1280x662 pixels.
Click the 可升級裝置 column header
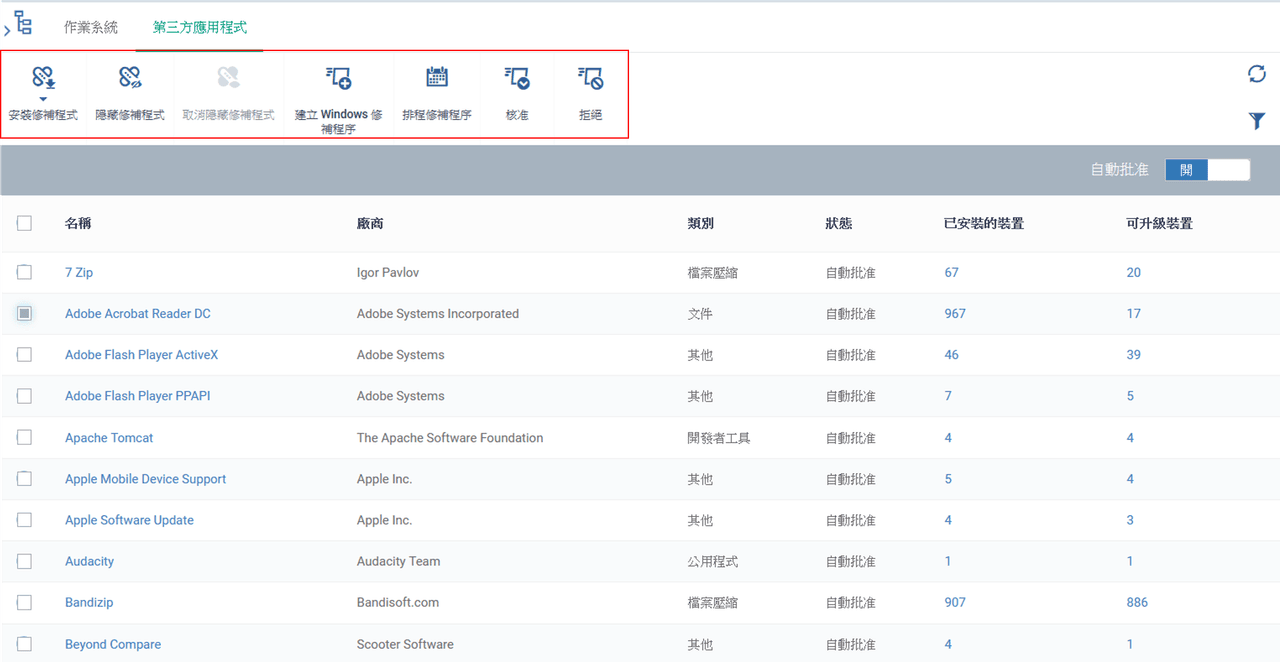click(x=1159, y=224)
